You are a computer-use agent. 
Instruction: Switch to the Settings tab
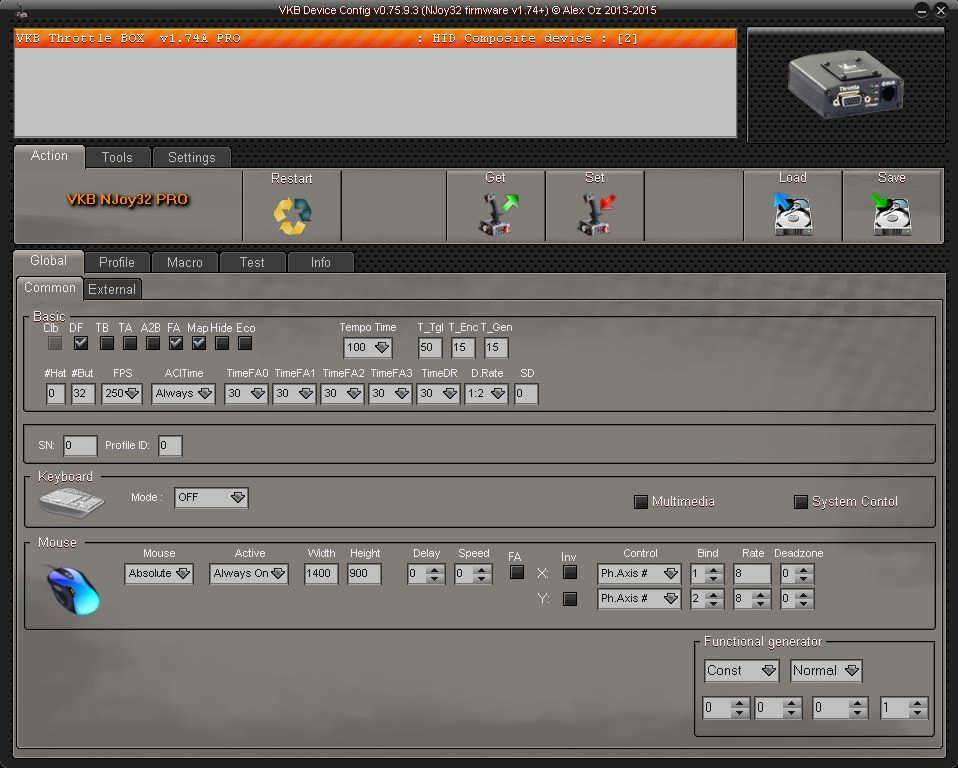pos(192,158)
